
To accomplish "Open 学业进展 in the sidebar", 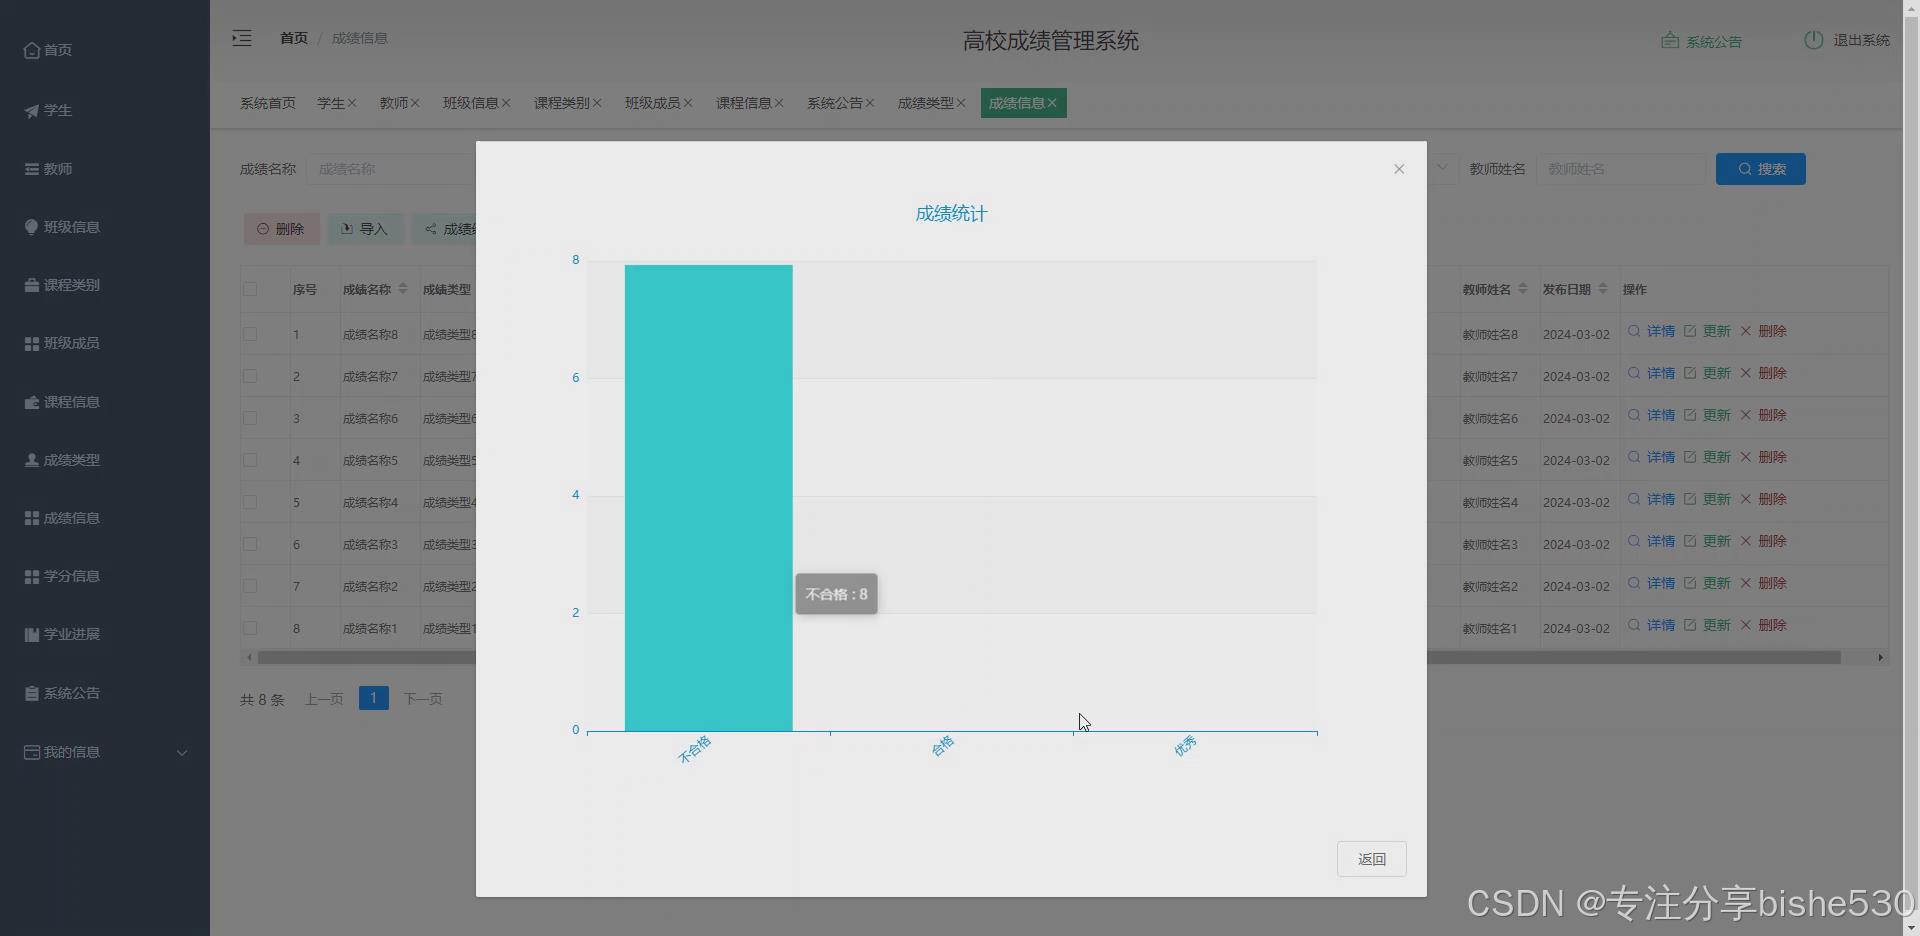I will pyautogui.click(x=62, y=634).
